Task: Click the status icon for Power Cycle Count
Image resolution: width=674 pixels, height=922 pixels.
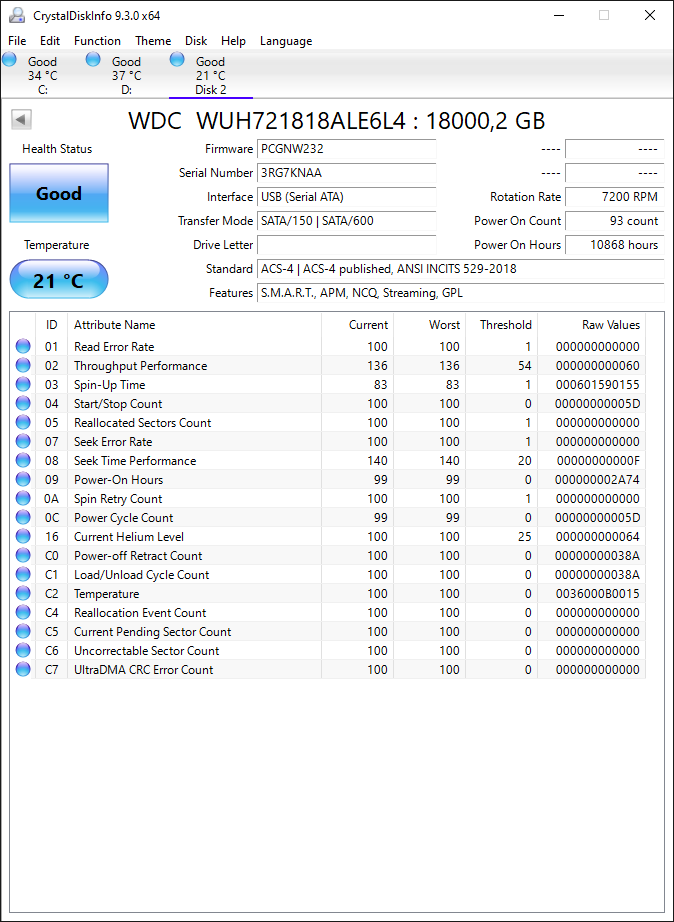Action: [23, 517]
